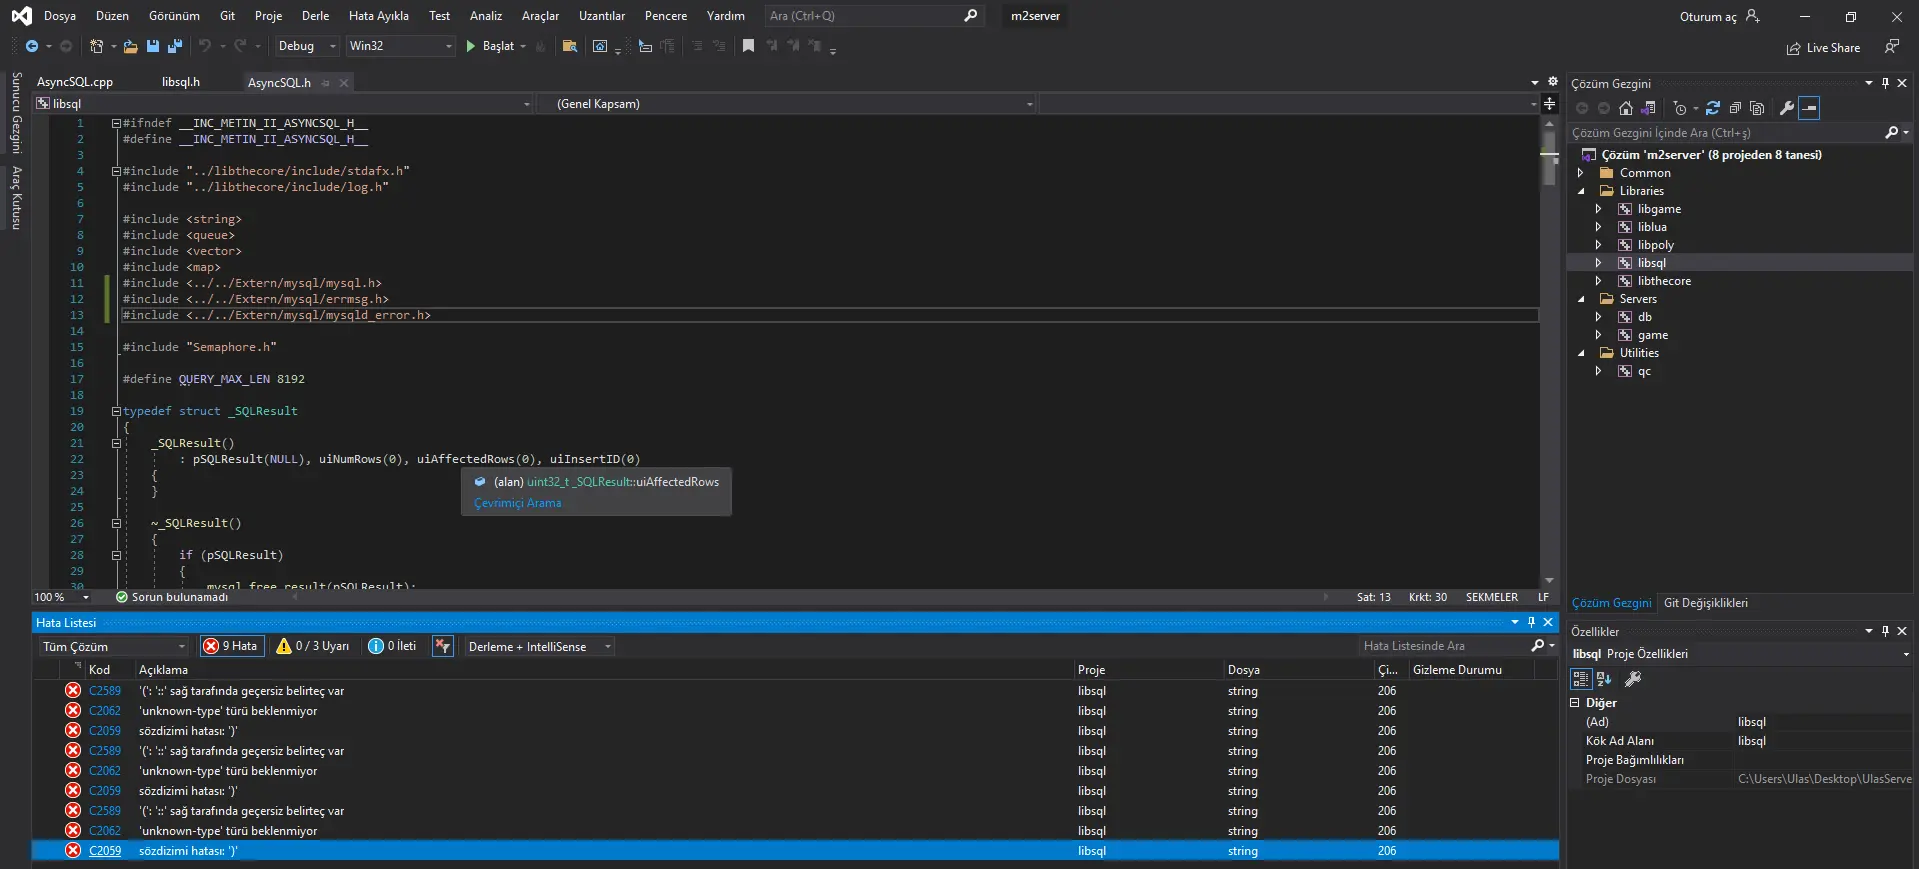Viewport: 1919px width, 869px height.
Task: Close the AsyncSQL.h tab
Action: (x=344, y=83)
